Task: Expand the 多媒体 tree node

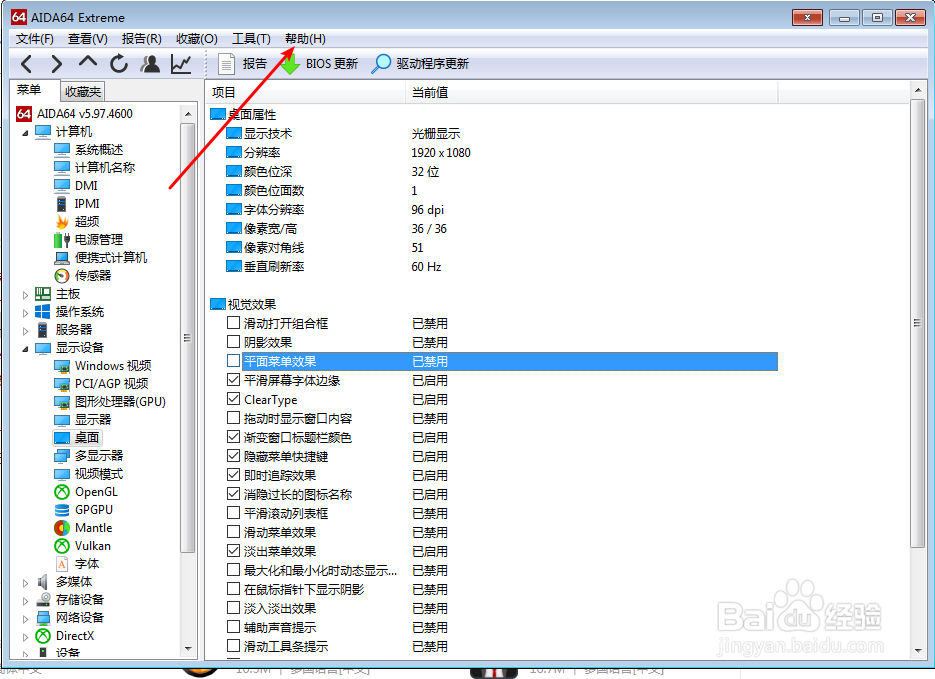Action: (x=25, y=582)
